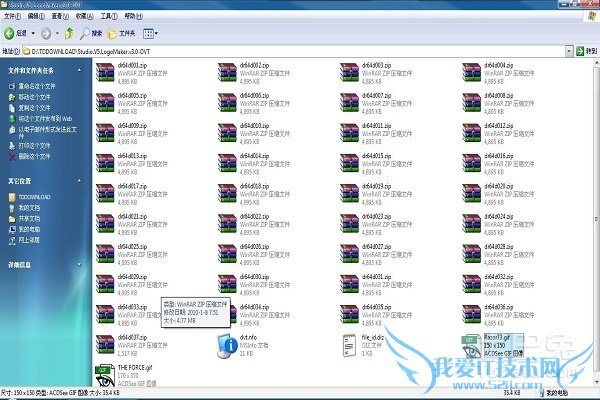Select dr64d003.zip archive icon

click(x=349, y=73)
